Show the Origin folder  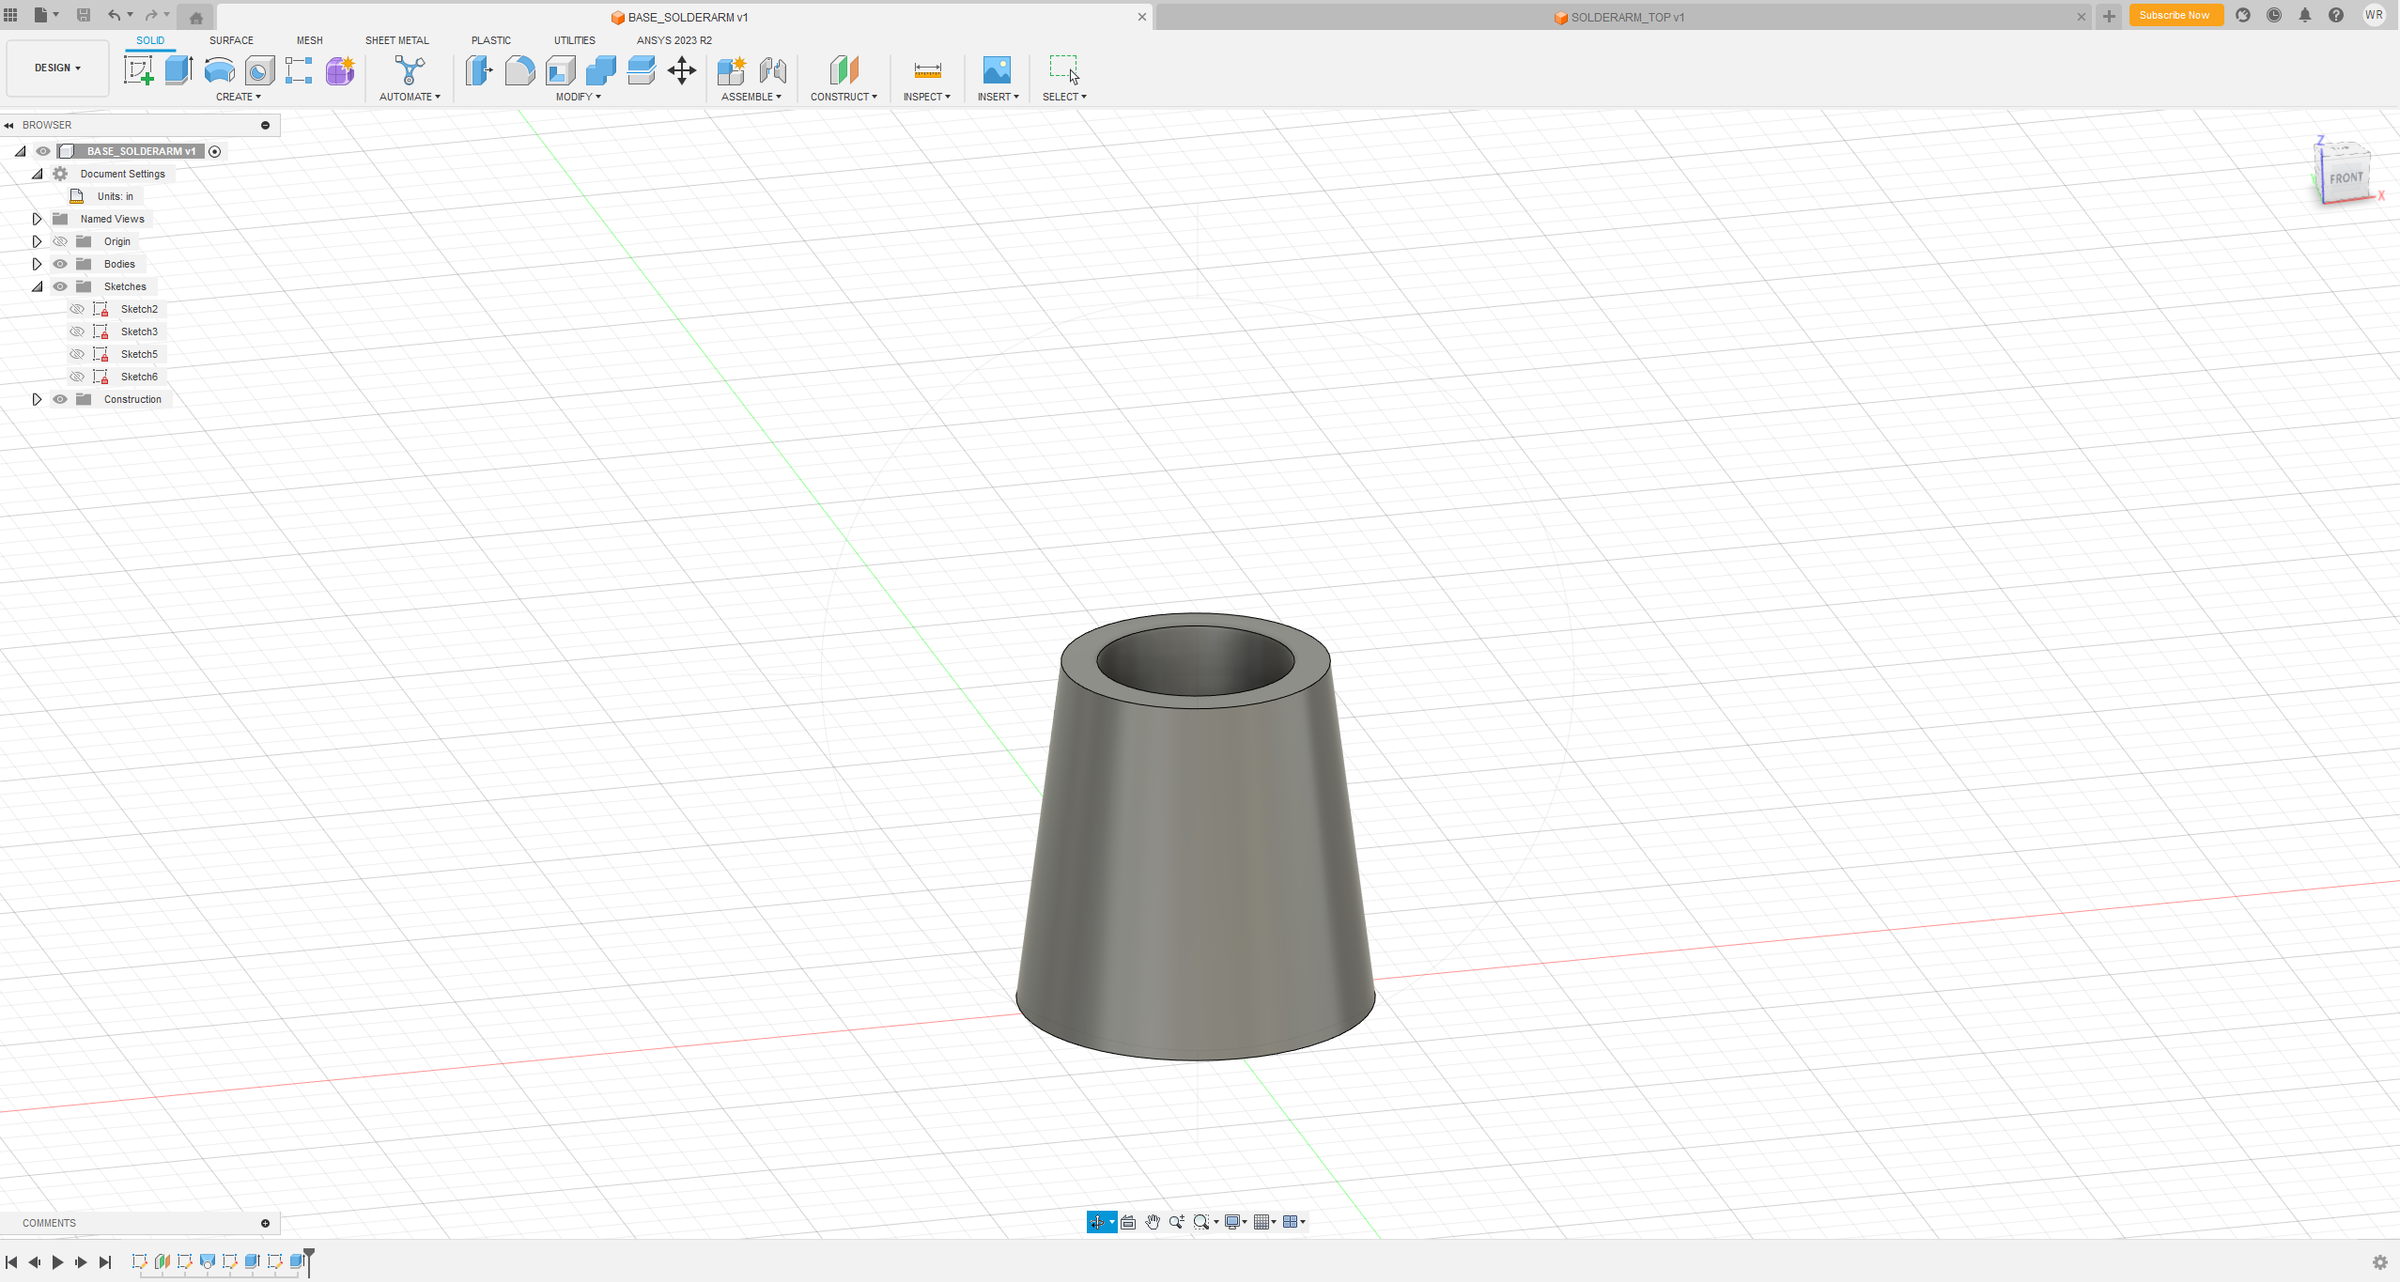[x=60, y=241]
